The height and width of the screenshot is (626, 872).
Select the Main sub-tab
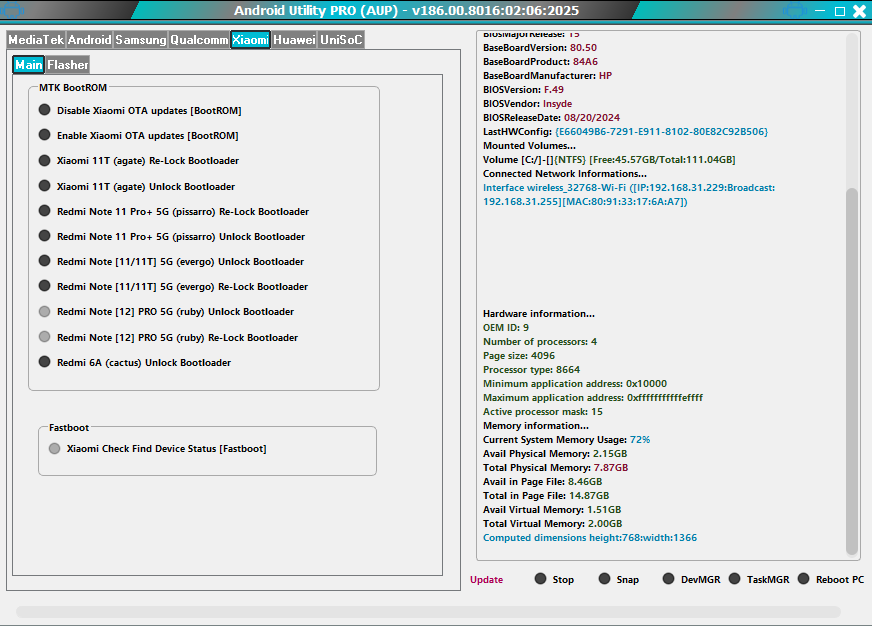coord(29,64)
